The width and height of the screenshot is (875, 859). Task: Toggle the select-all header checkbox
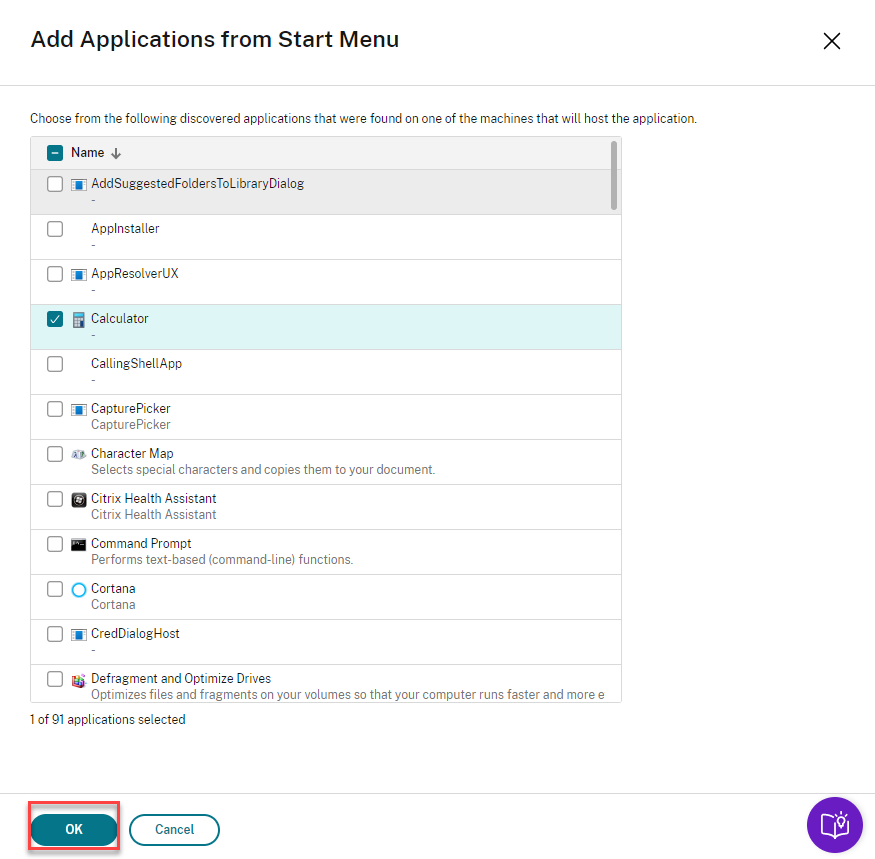[x=55, y=153]
